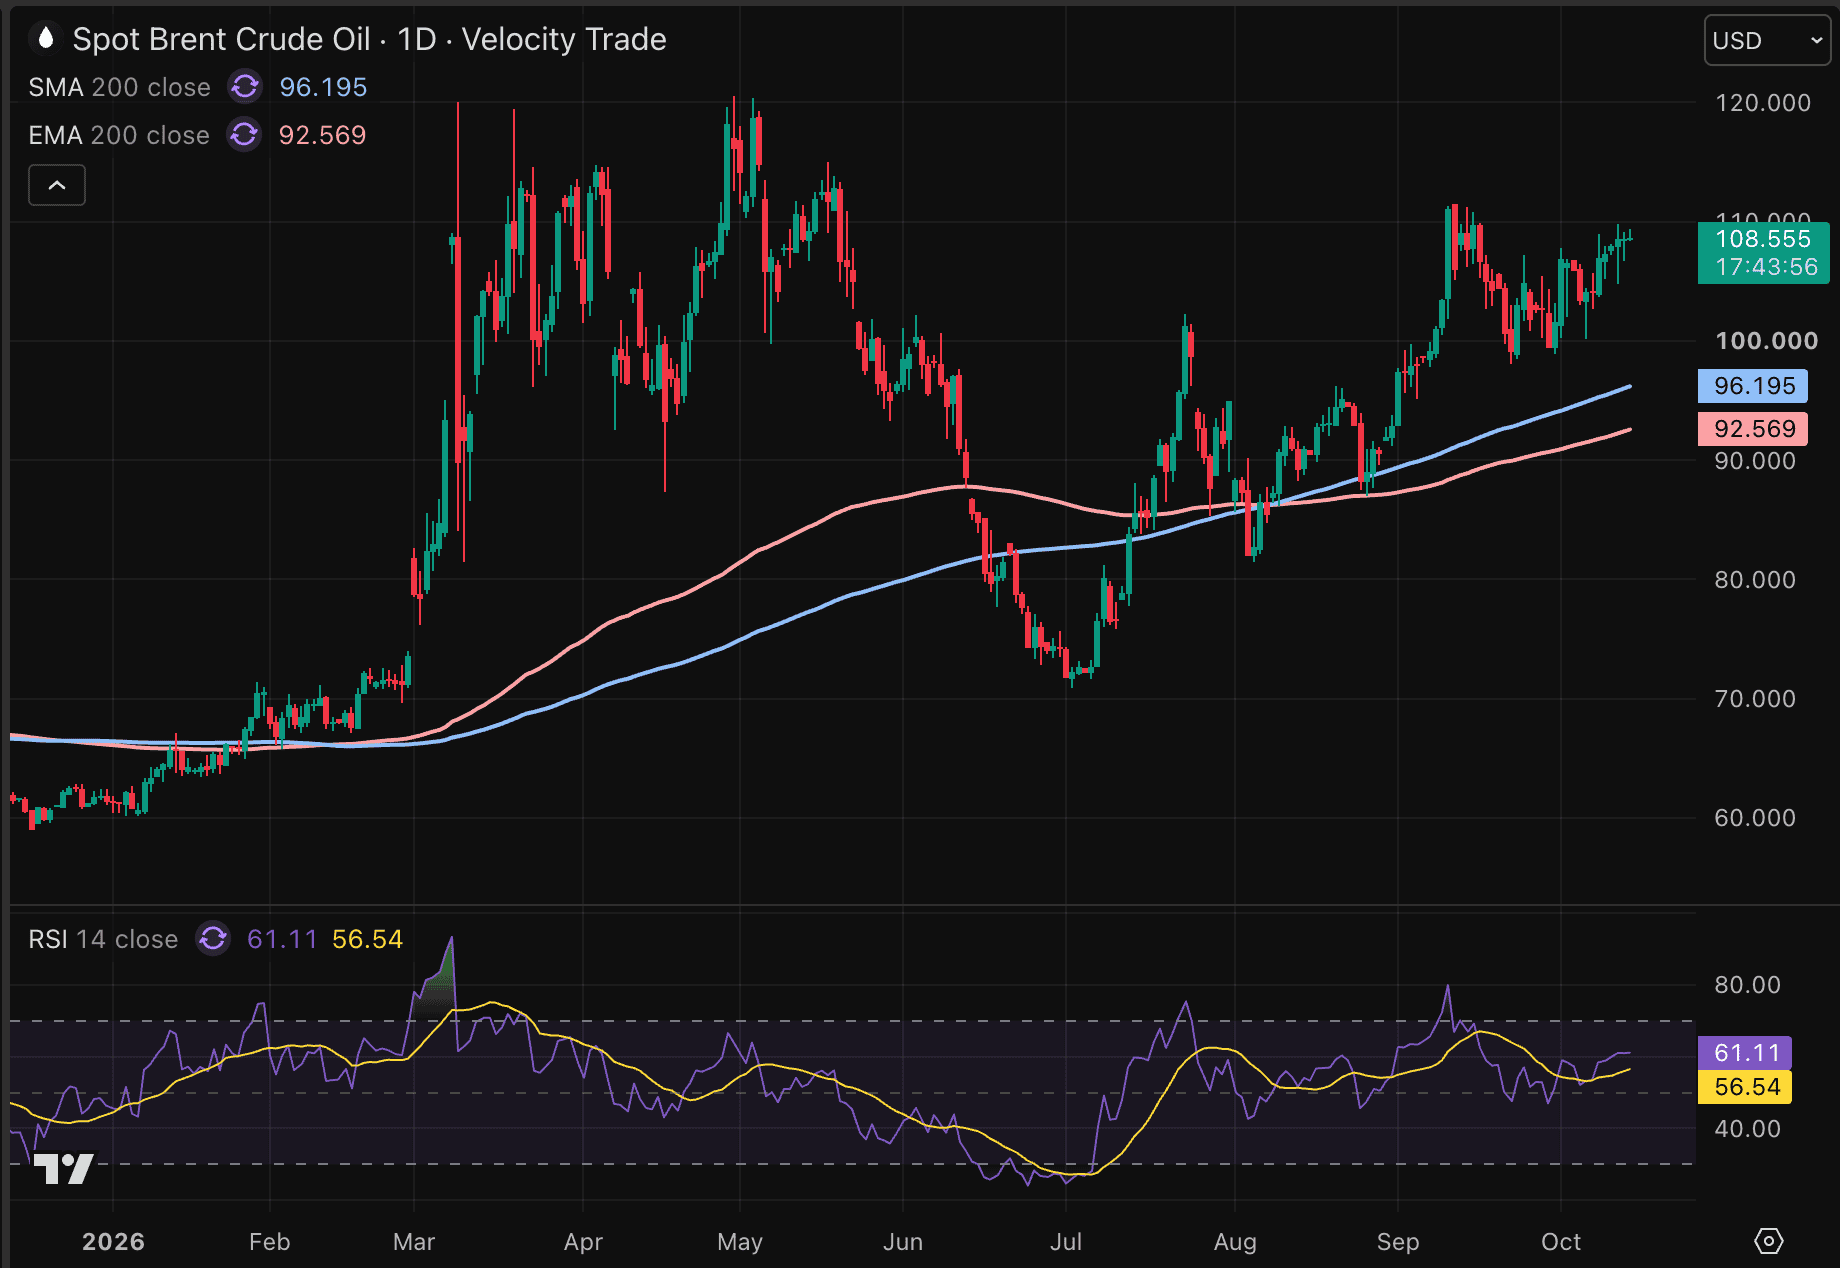Image resolution: width=1840 pixels, height=1268 pixels.
Task: Click the yellow 56.54 value in RSI legend
Action: (x=367, y=939)
